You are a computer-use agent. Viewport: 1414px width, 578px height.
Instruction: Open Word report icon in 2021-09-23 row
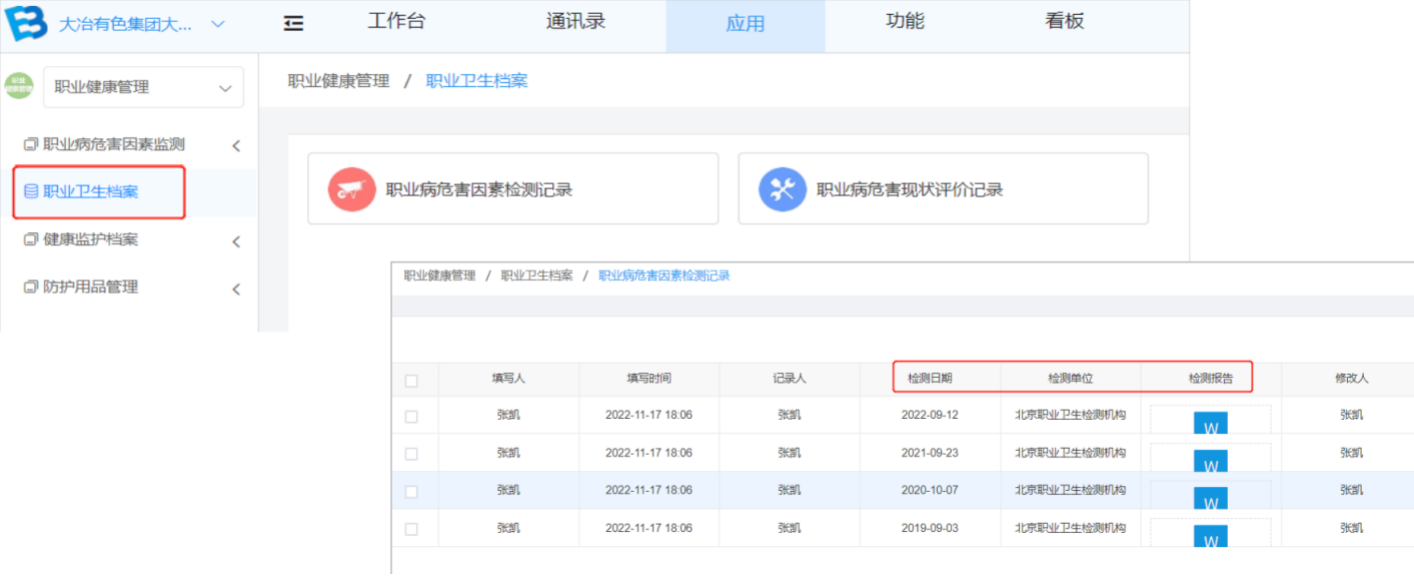1210,460
